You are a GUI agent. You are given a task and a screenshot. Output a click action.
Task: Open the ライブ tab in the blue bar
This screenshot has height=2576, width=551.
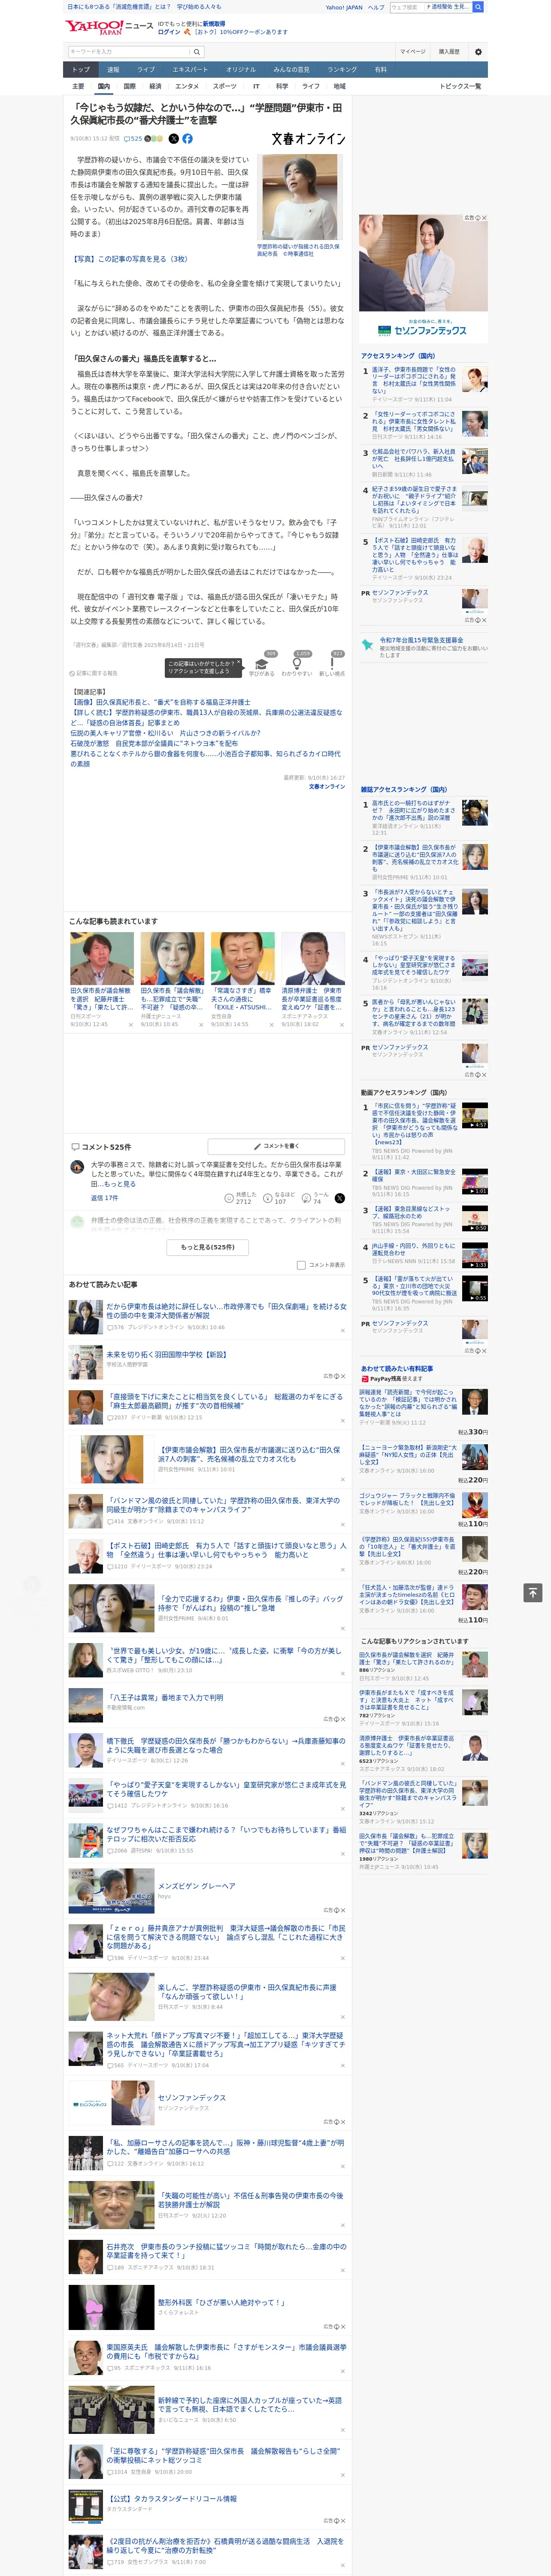coord(146,69)
